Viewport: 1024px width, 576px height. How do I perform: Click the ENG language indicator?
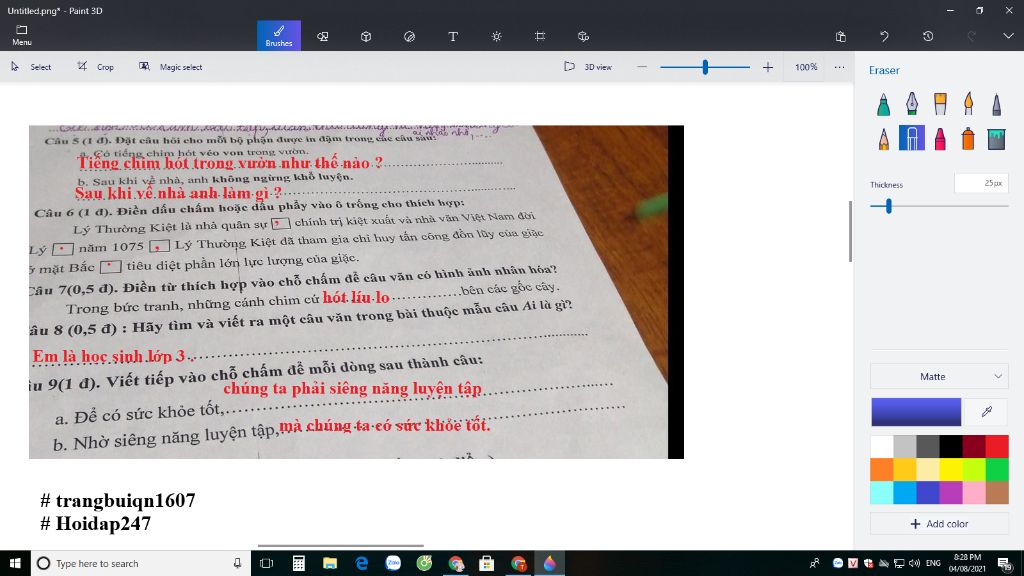(x=933, y=563)
